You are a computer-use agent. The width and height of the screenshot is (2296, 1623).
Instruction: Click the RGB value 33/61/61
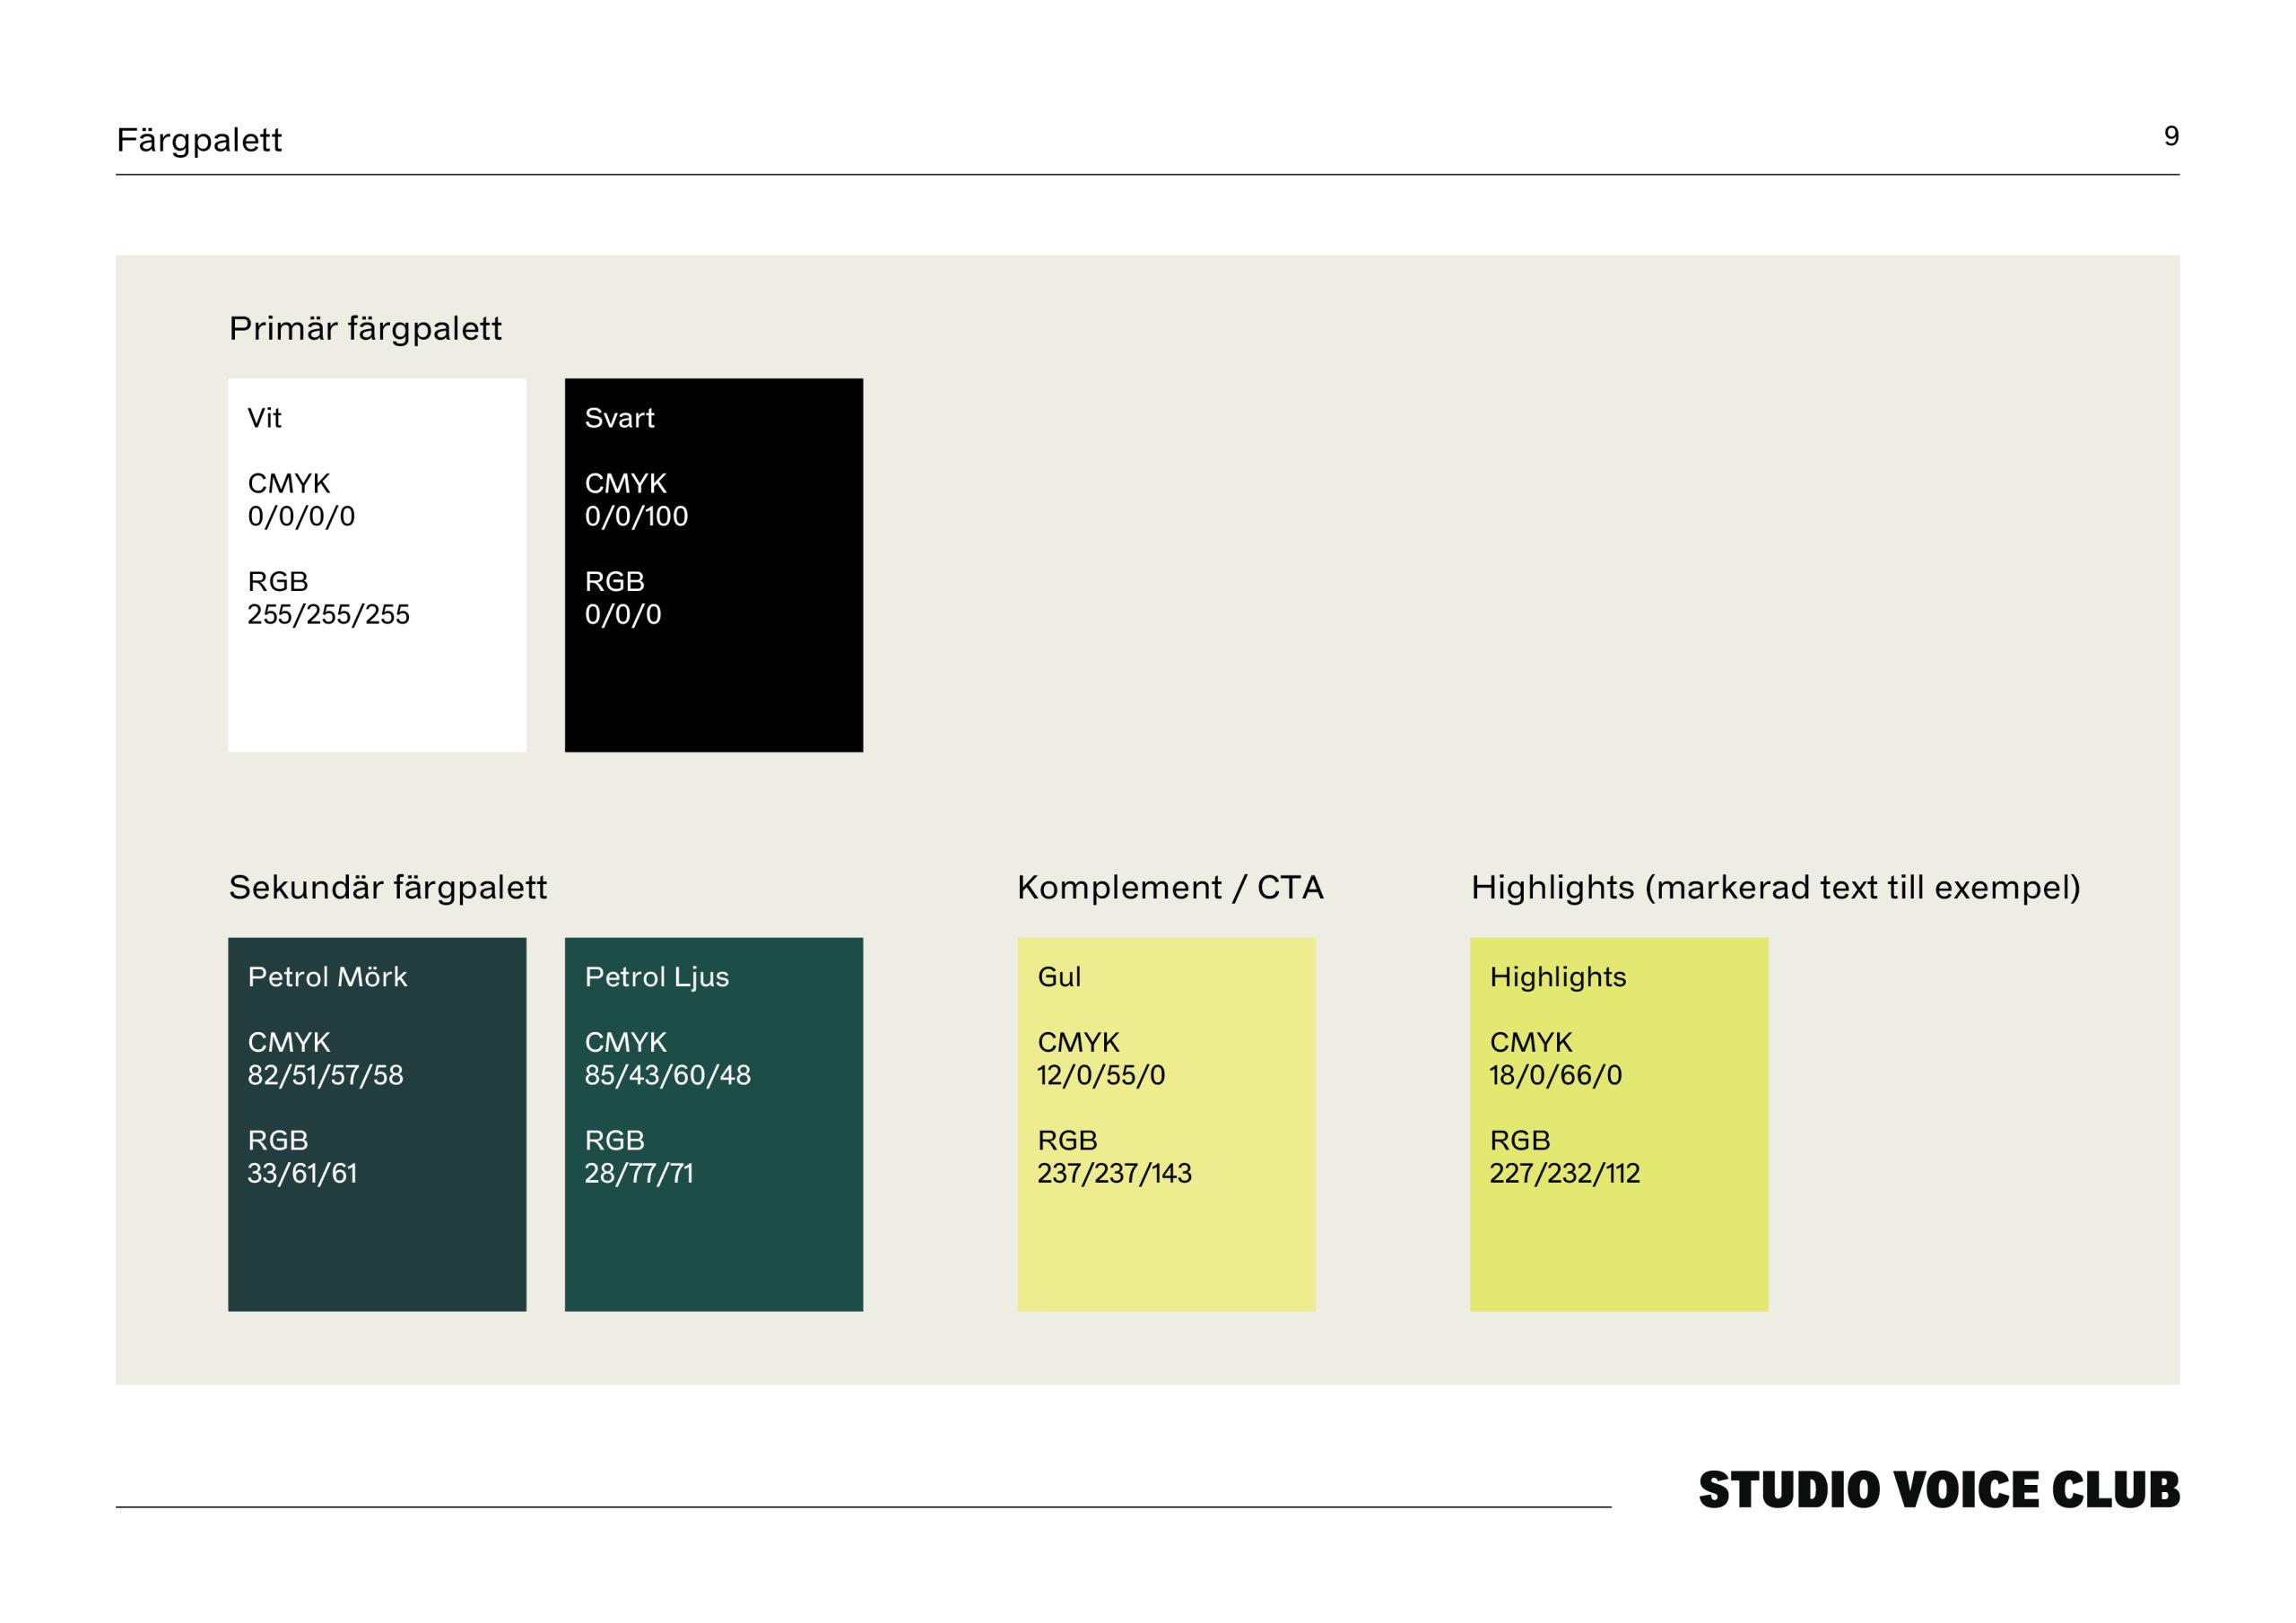302,1173
